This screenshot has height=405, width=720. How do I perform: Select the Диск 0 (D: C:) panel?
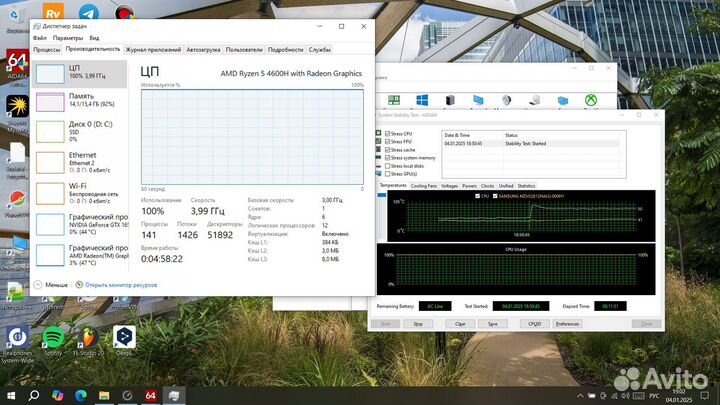pos(80,130)
